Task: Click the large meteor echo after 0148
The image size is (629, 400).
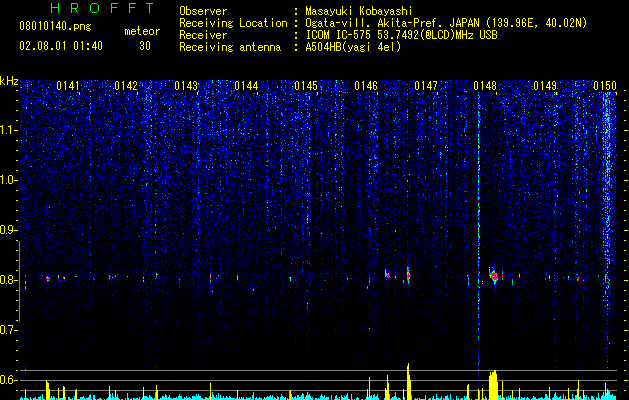Action: pyautogui.click(x=494, y=275)
